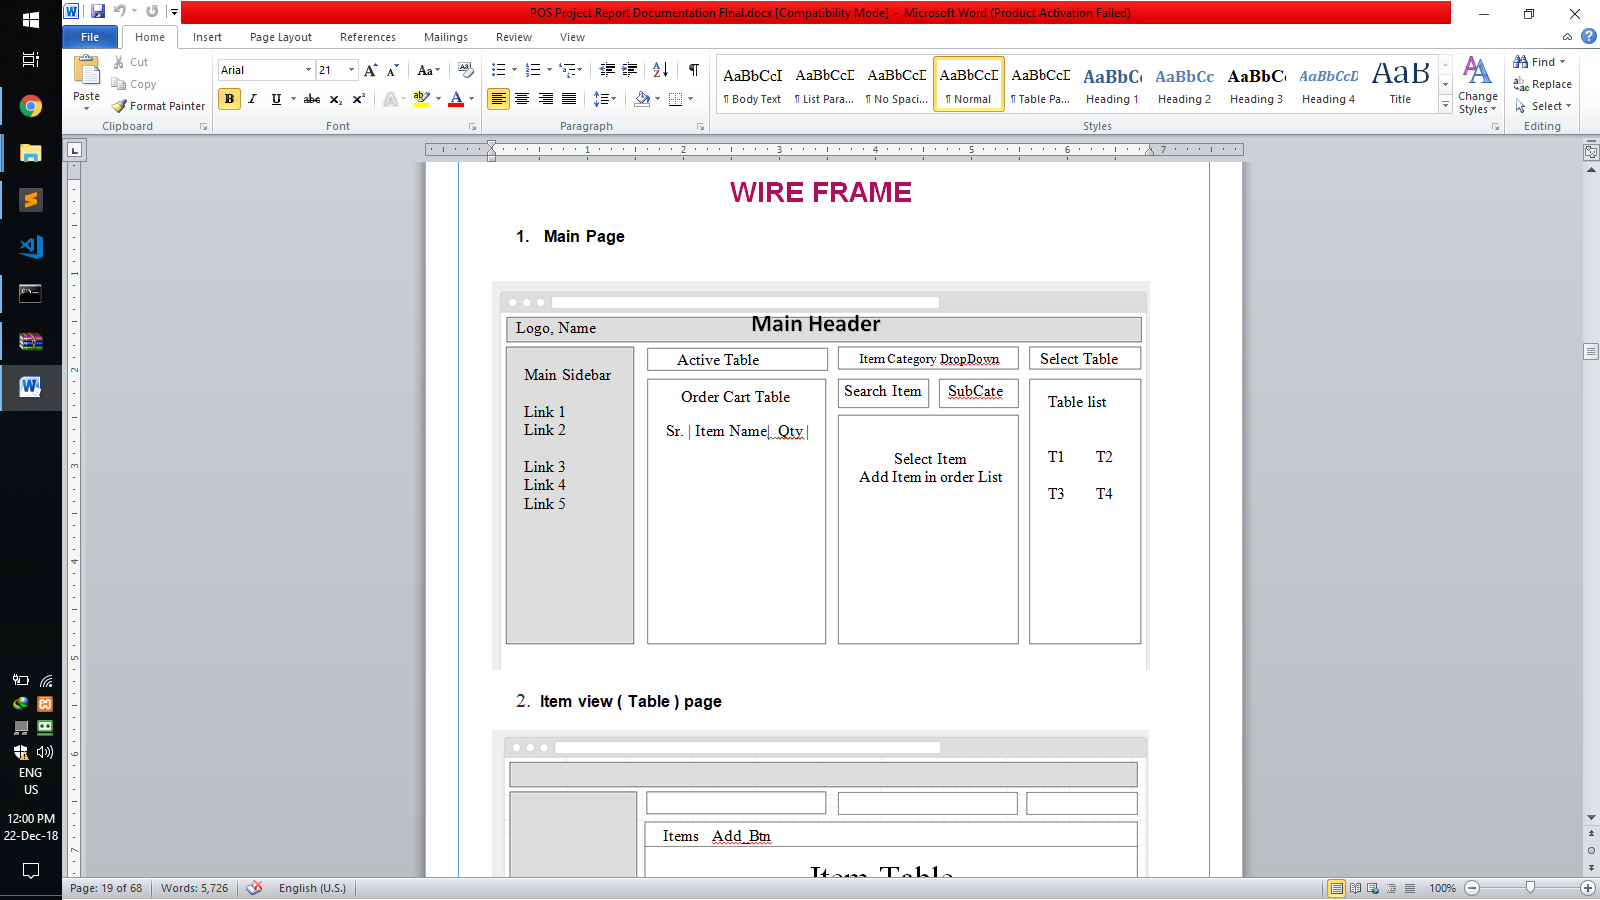Viewport: 1600px width, 900px height.
Task: Toggle Italic formatting
Action: [252, 99]
